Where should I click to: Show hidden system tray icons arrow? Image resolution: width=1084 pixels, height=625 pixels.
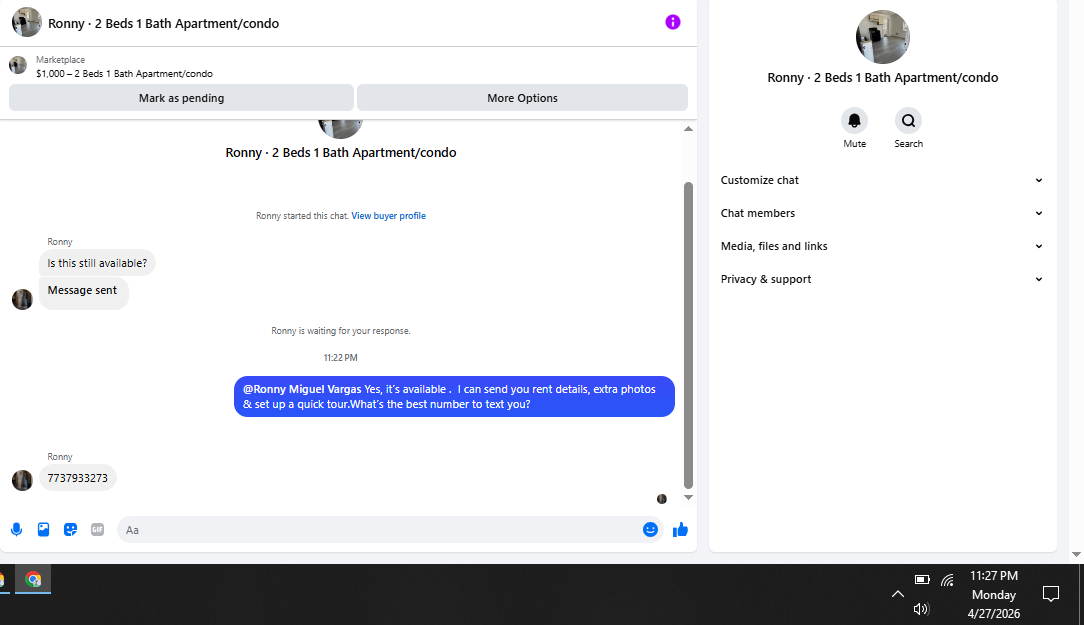coord(897,594)
